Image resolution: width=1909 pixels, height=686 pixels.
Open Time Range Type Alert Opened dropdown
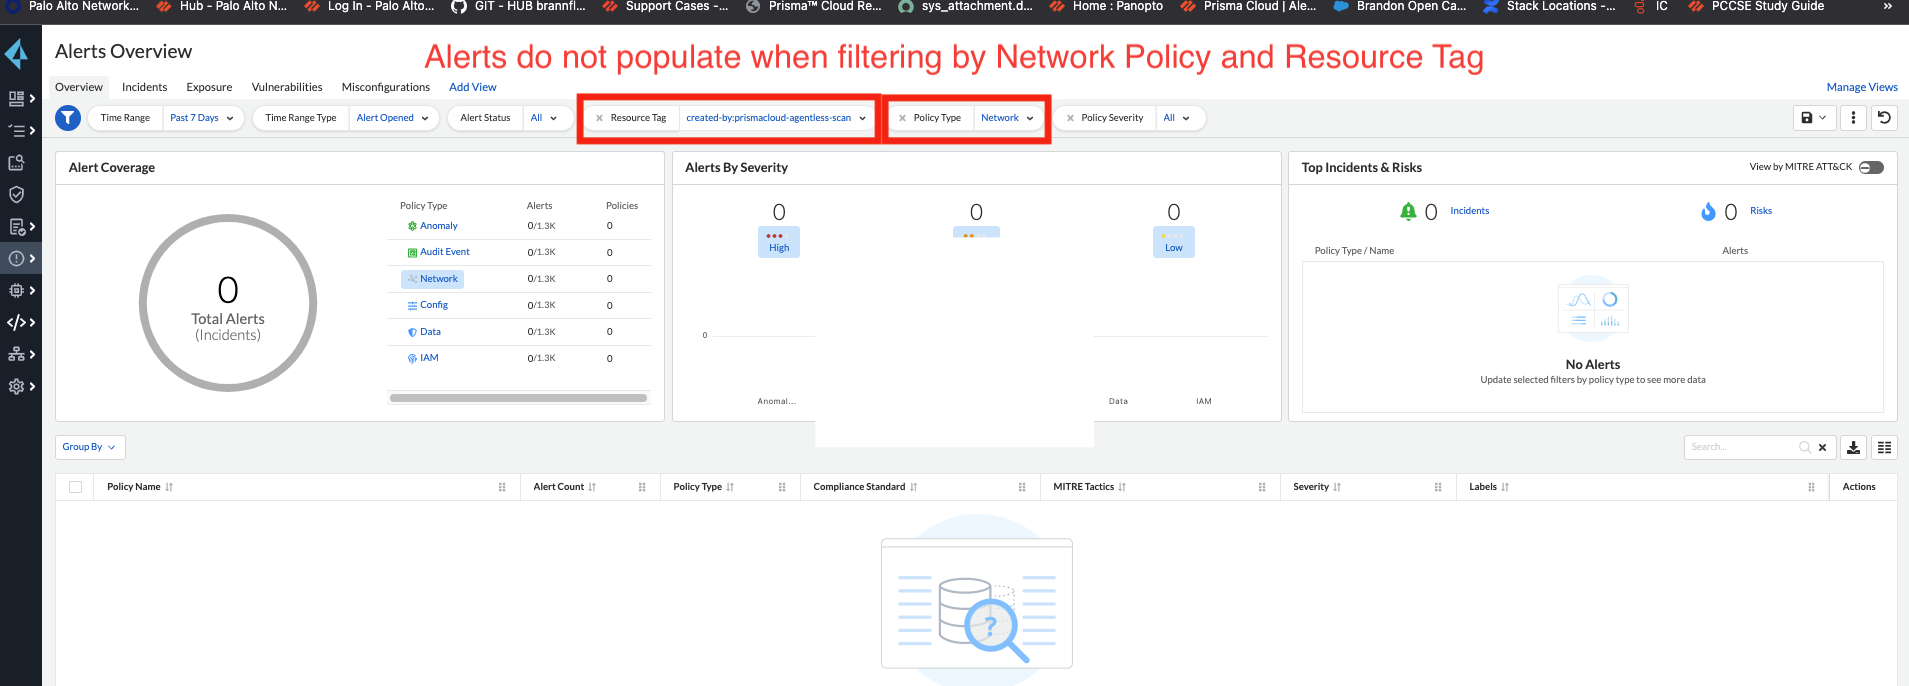click(393, 118)
